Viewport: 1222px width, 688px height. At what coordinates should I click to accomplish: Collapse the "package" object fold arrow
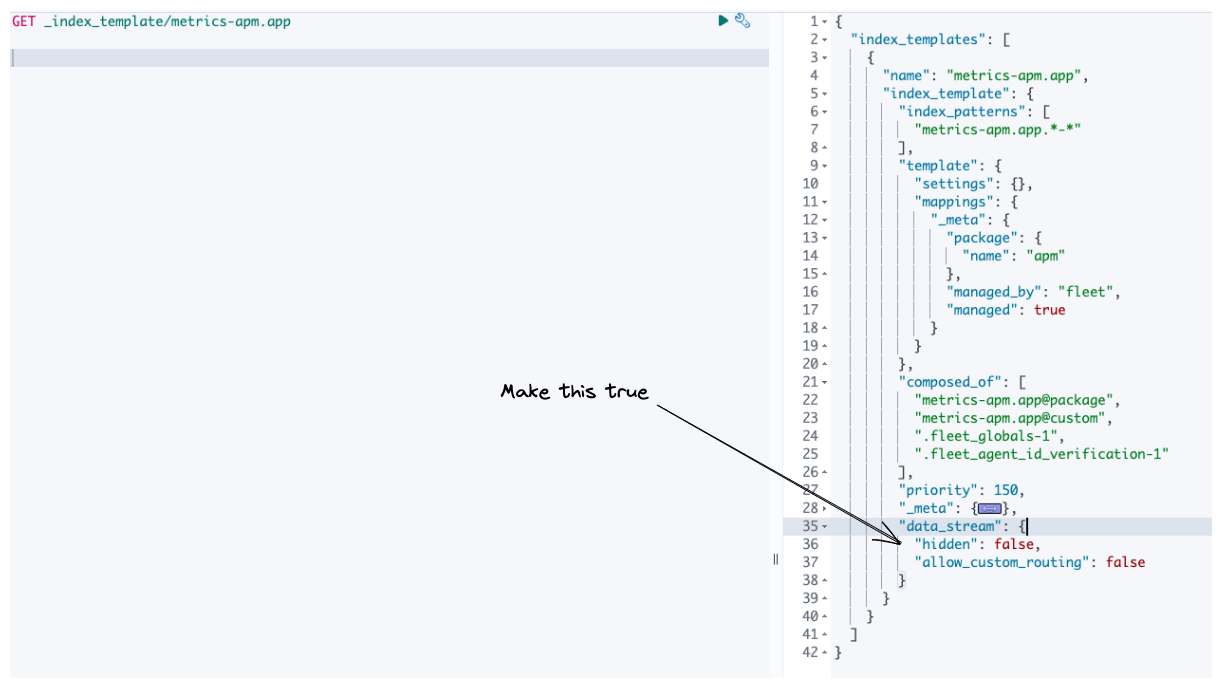point(823,237)
